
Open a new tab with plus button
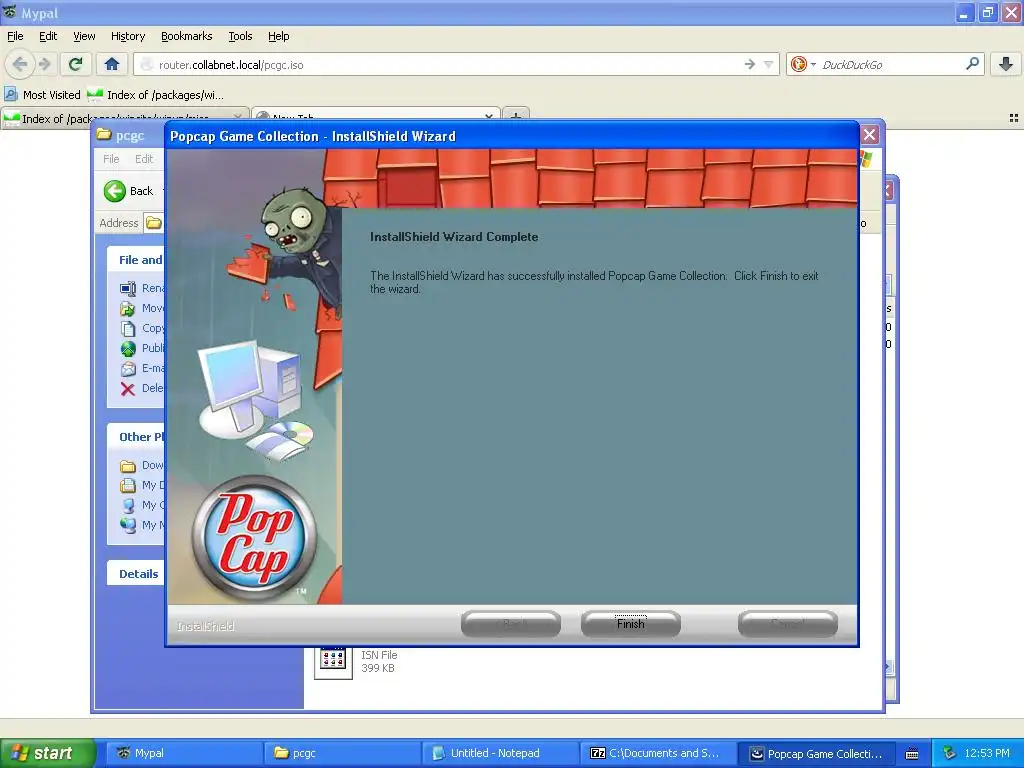[516, 116]
